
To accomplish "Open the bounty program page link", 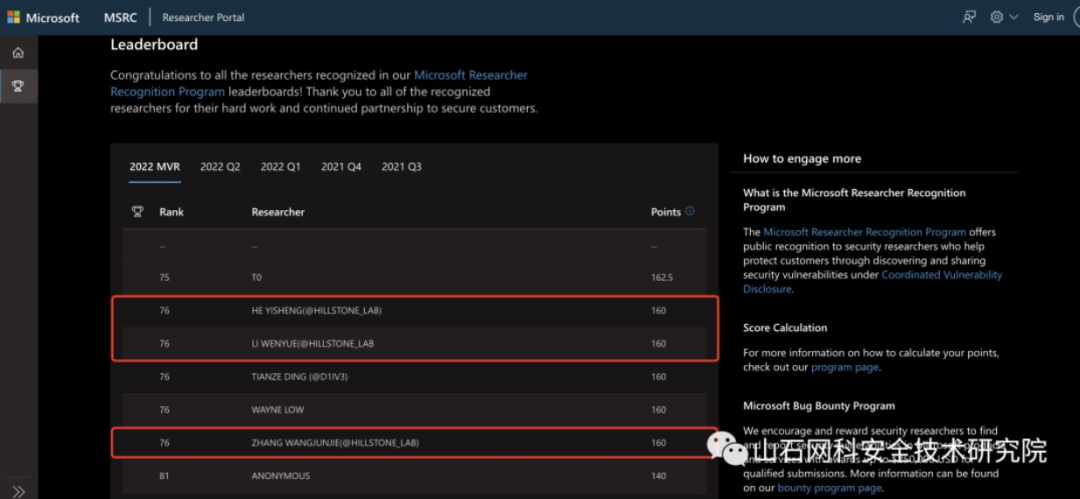I will 829,488.
